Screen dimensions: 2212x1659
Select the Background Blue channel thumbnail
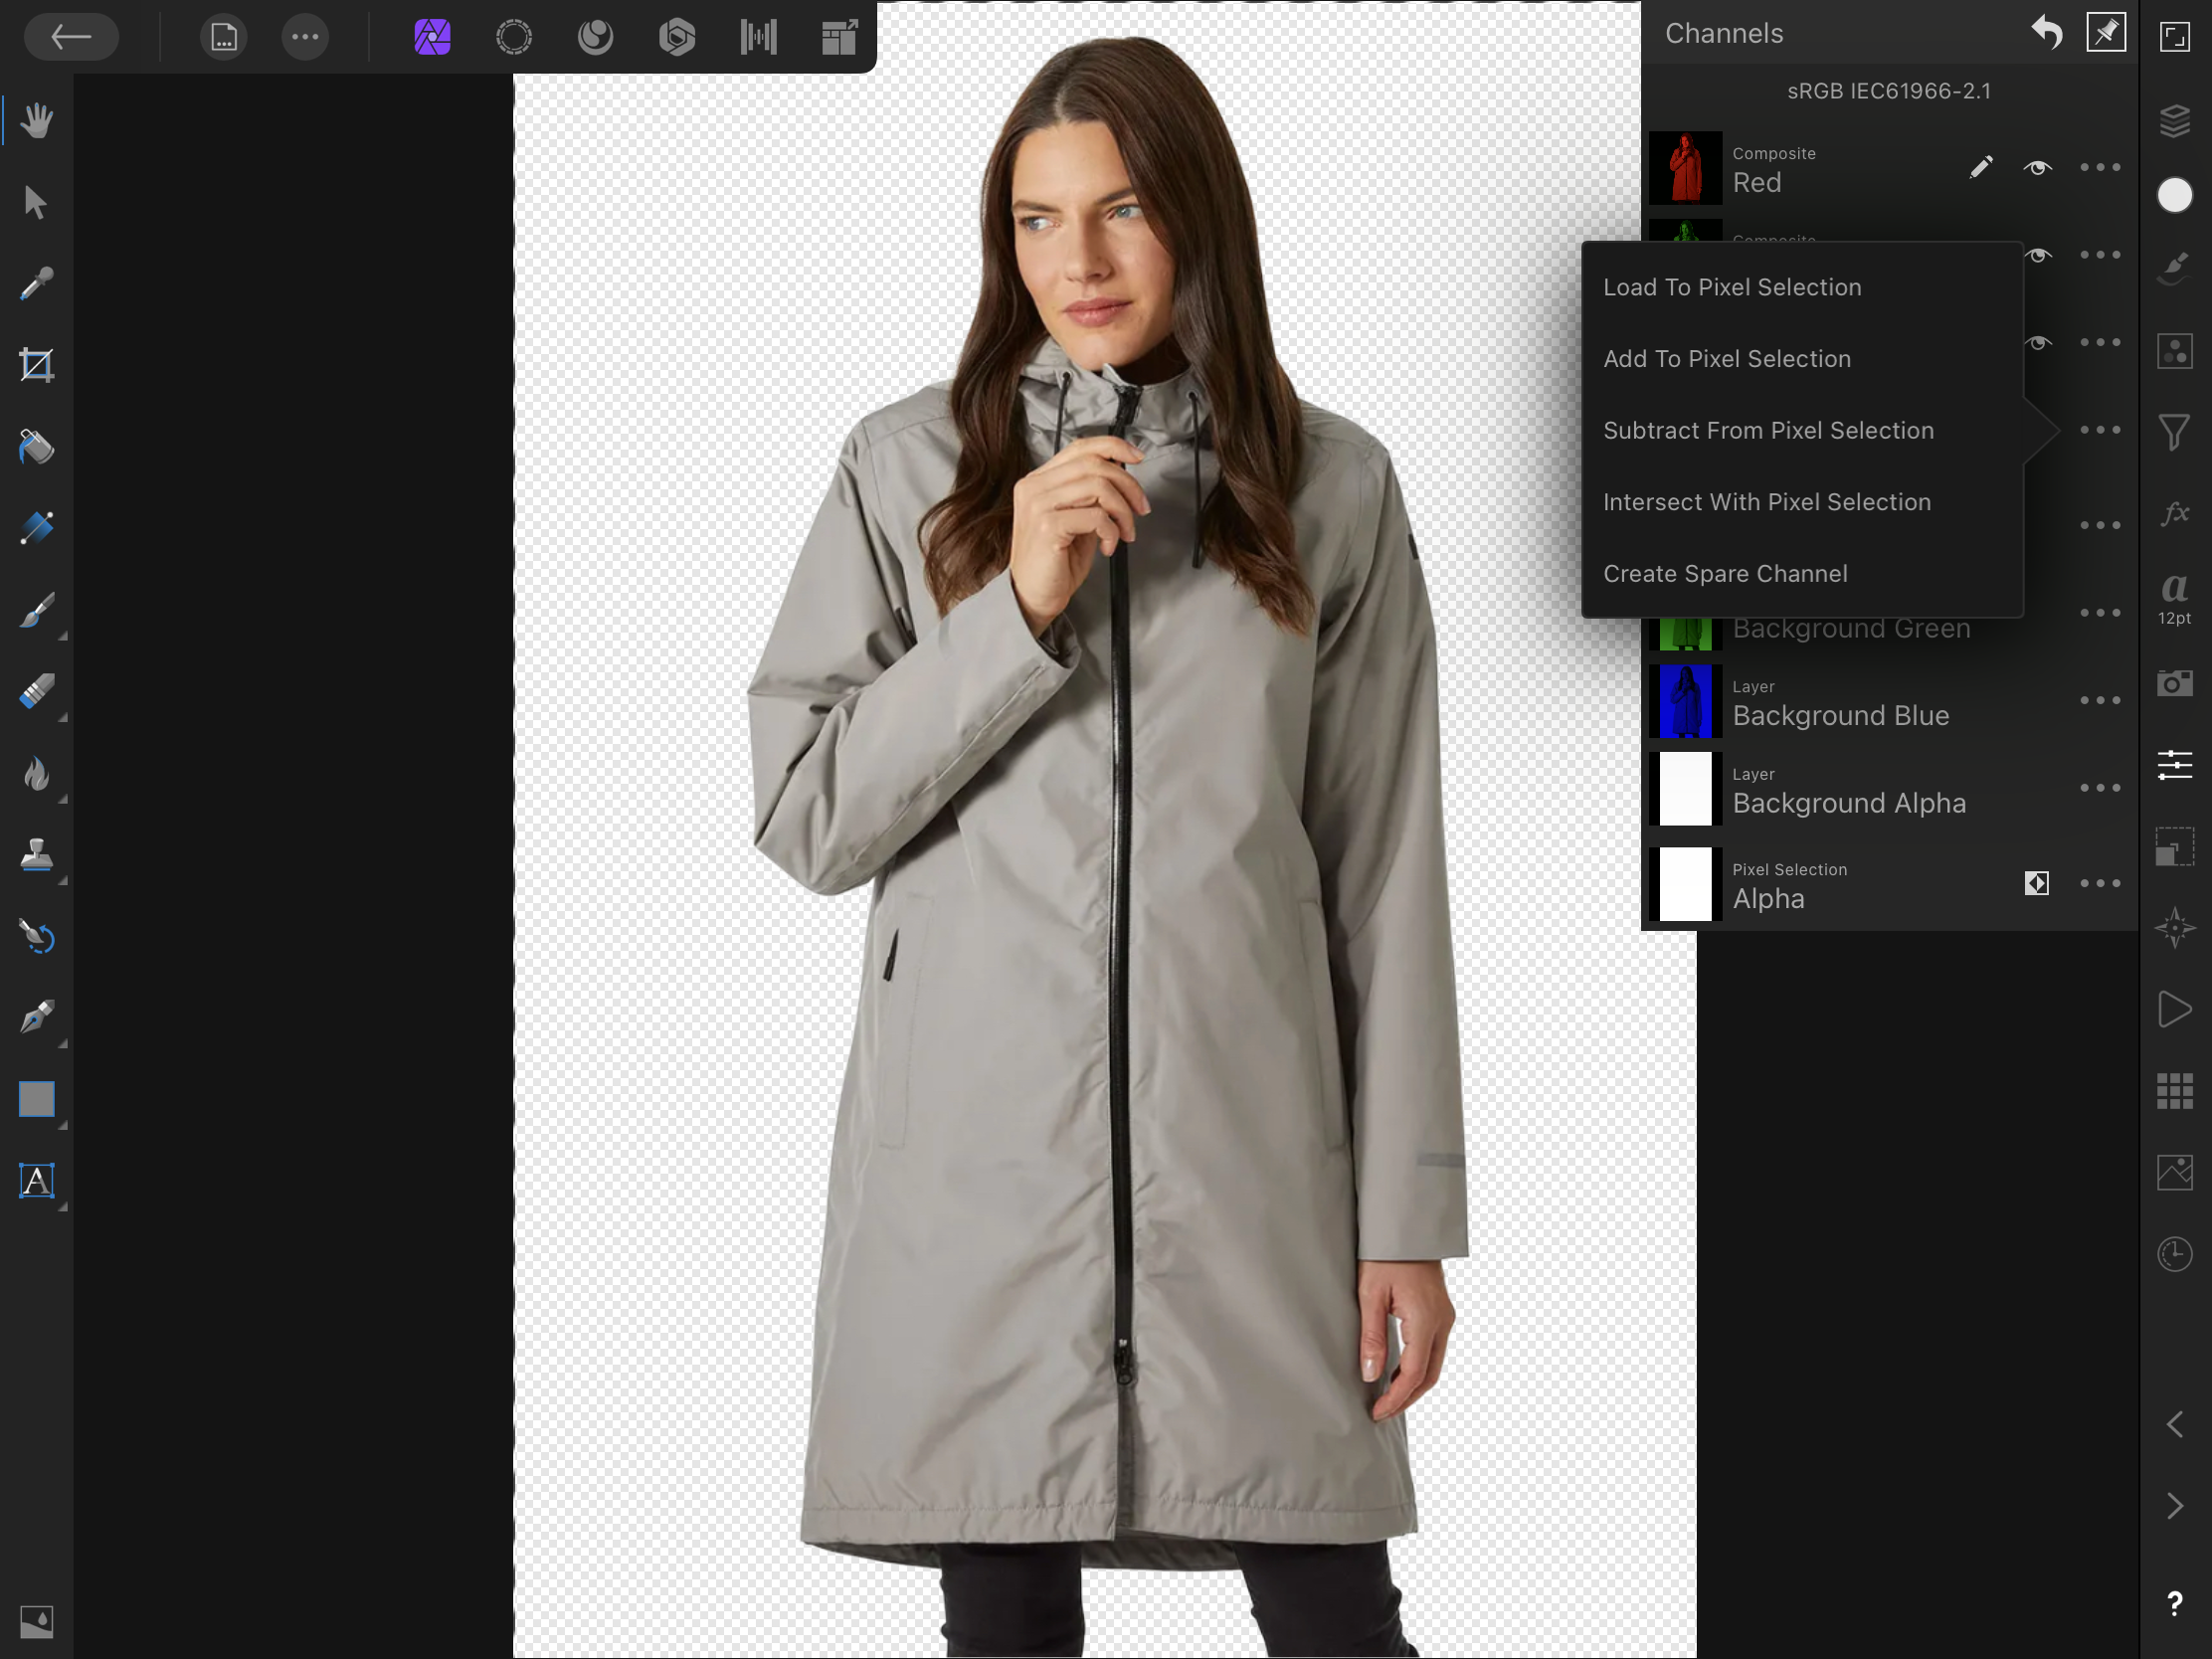point(1685,701)
